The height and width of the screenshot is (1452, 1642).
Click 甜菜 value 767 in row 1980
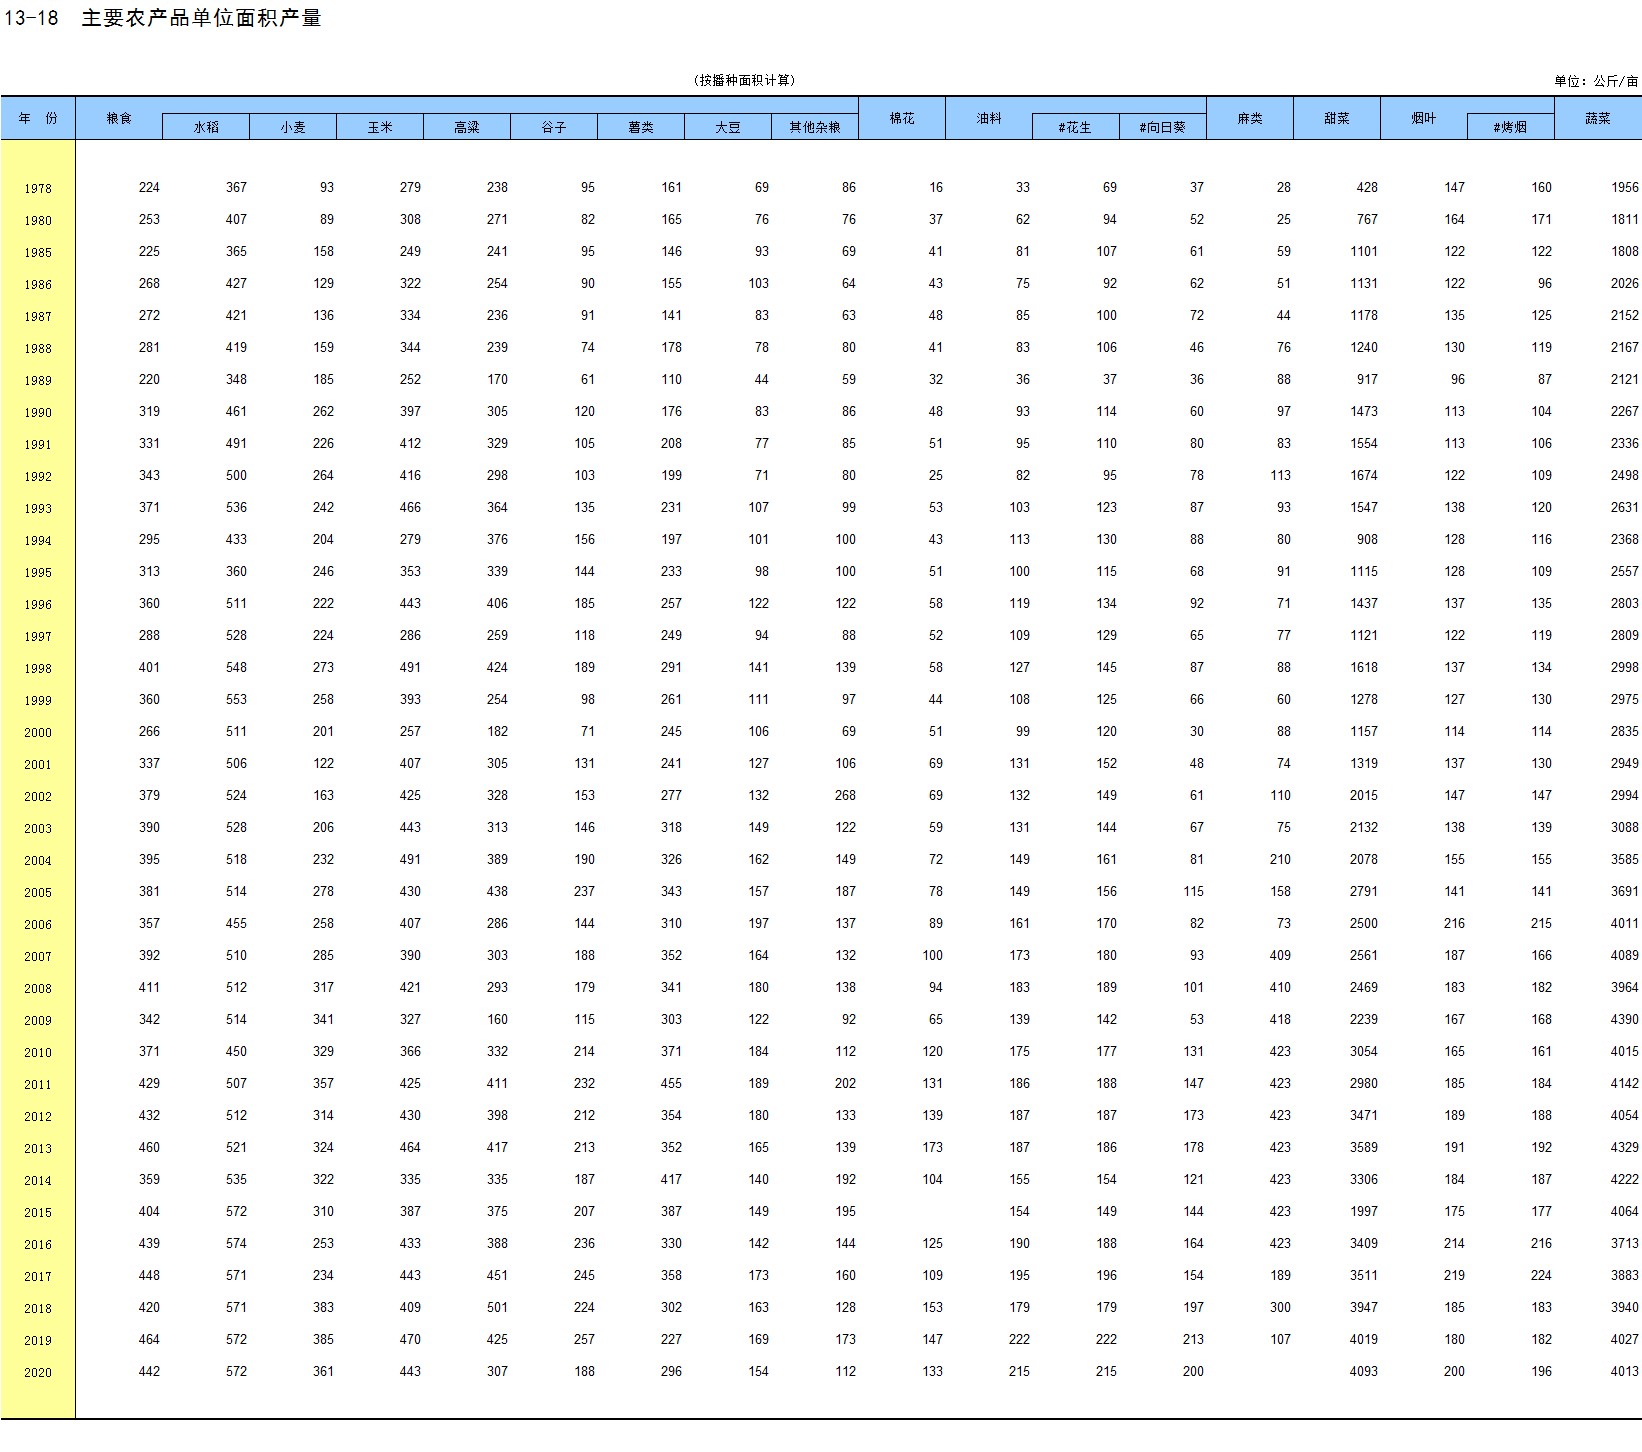pos(1367,219)
